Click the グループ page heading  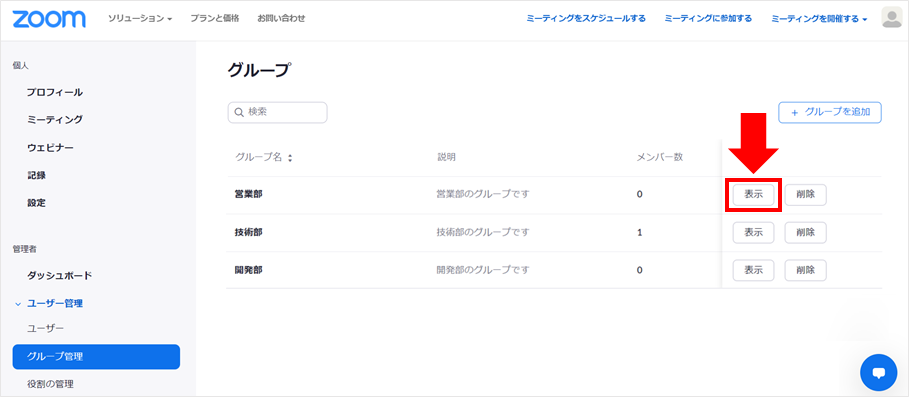click(259, 70)
